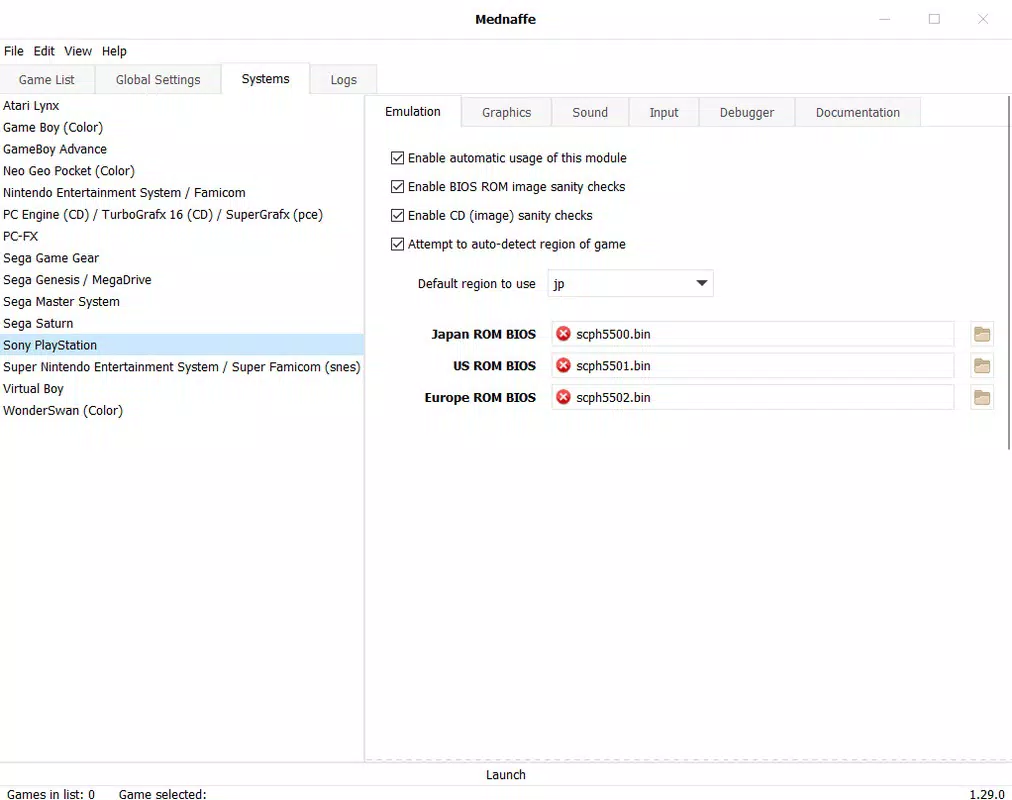Viewport: 1012px width, 800px height.
Task: Switch to the Game List tab
Action: coord(46,80)
